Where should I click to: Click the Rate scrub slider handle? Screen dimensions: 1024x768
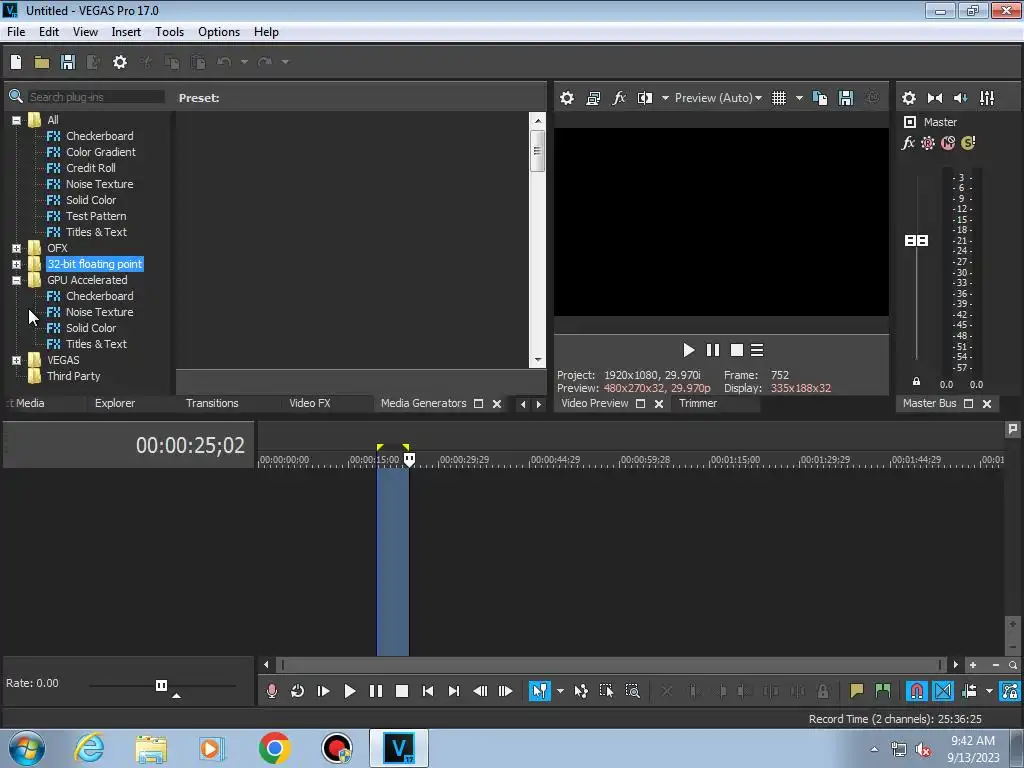point(161,685)
